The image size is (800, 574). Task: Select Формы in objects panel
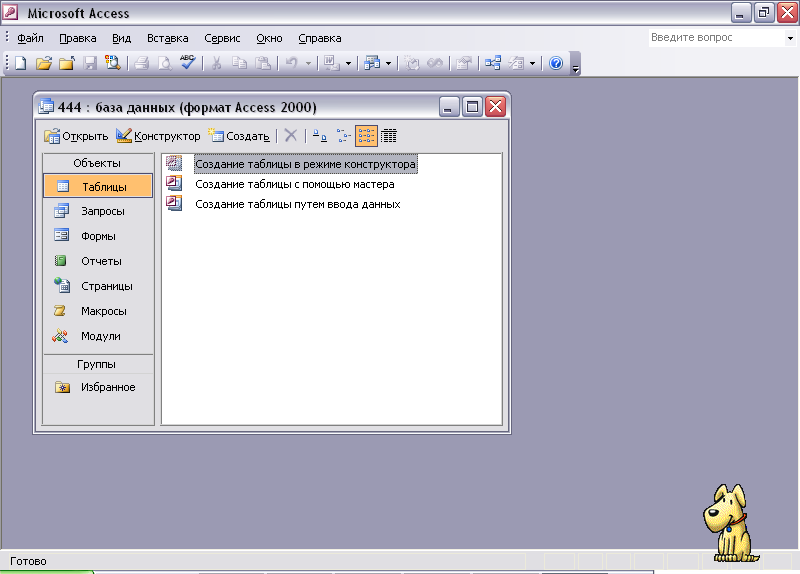[x=98, y=236]
